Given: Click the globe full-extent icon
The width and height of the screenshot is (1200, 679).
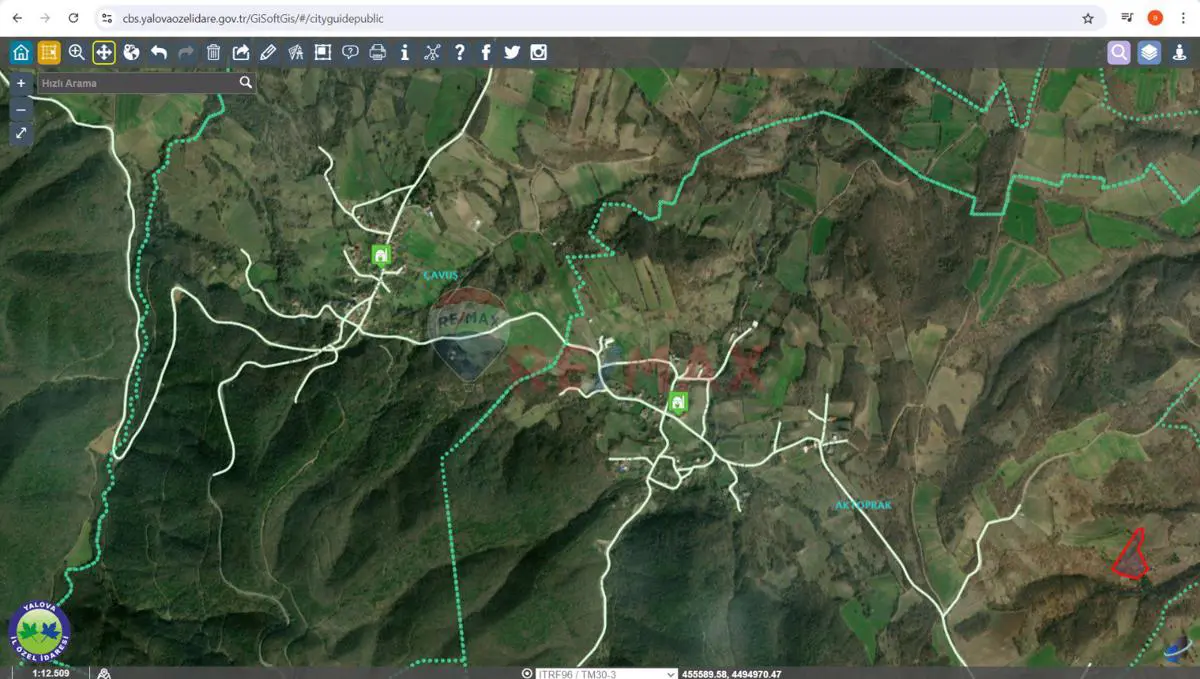Looking at the screenshot, I should pyautogui.click(x=131, y=53).
